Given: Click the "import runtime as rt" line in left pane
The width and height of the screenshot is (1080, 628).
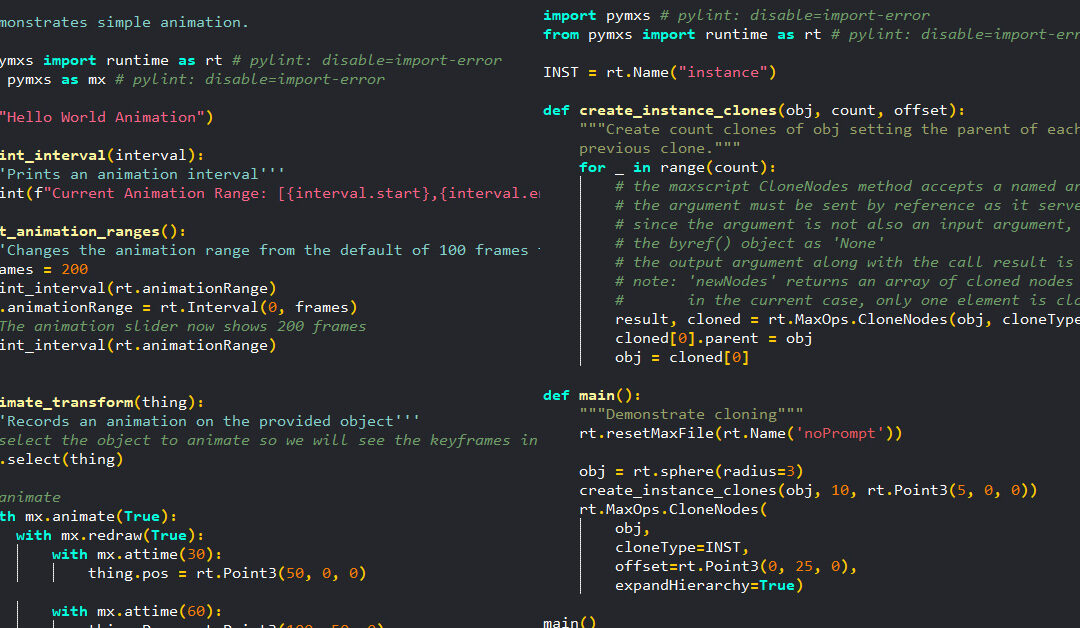Looking at the screenshot, I should 251,61.
